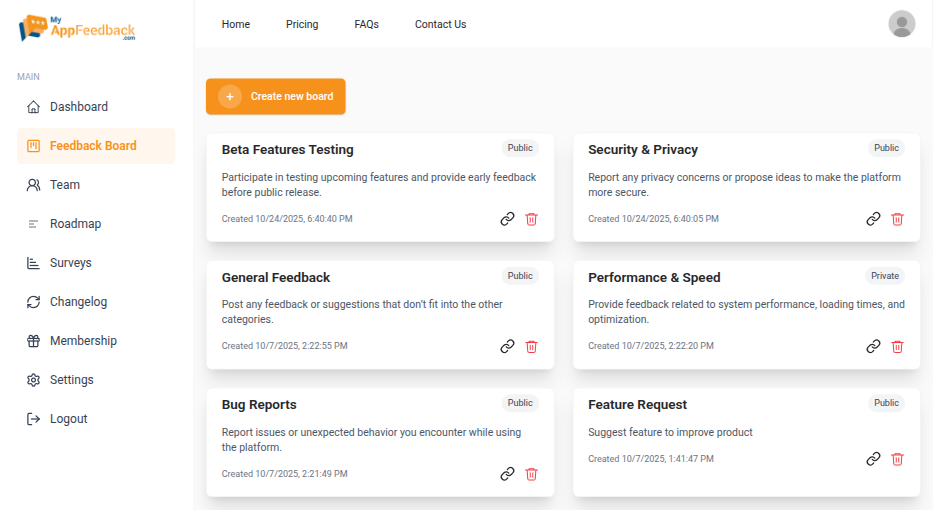
Task: Copy link for Beta Features Testing board
Action: (507, 219)
